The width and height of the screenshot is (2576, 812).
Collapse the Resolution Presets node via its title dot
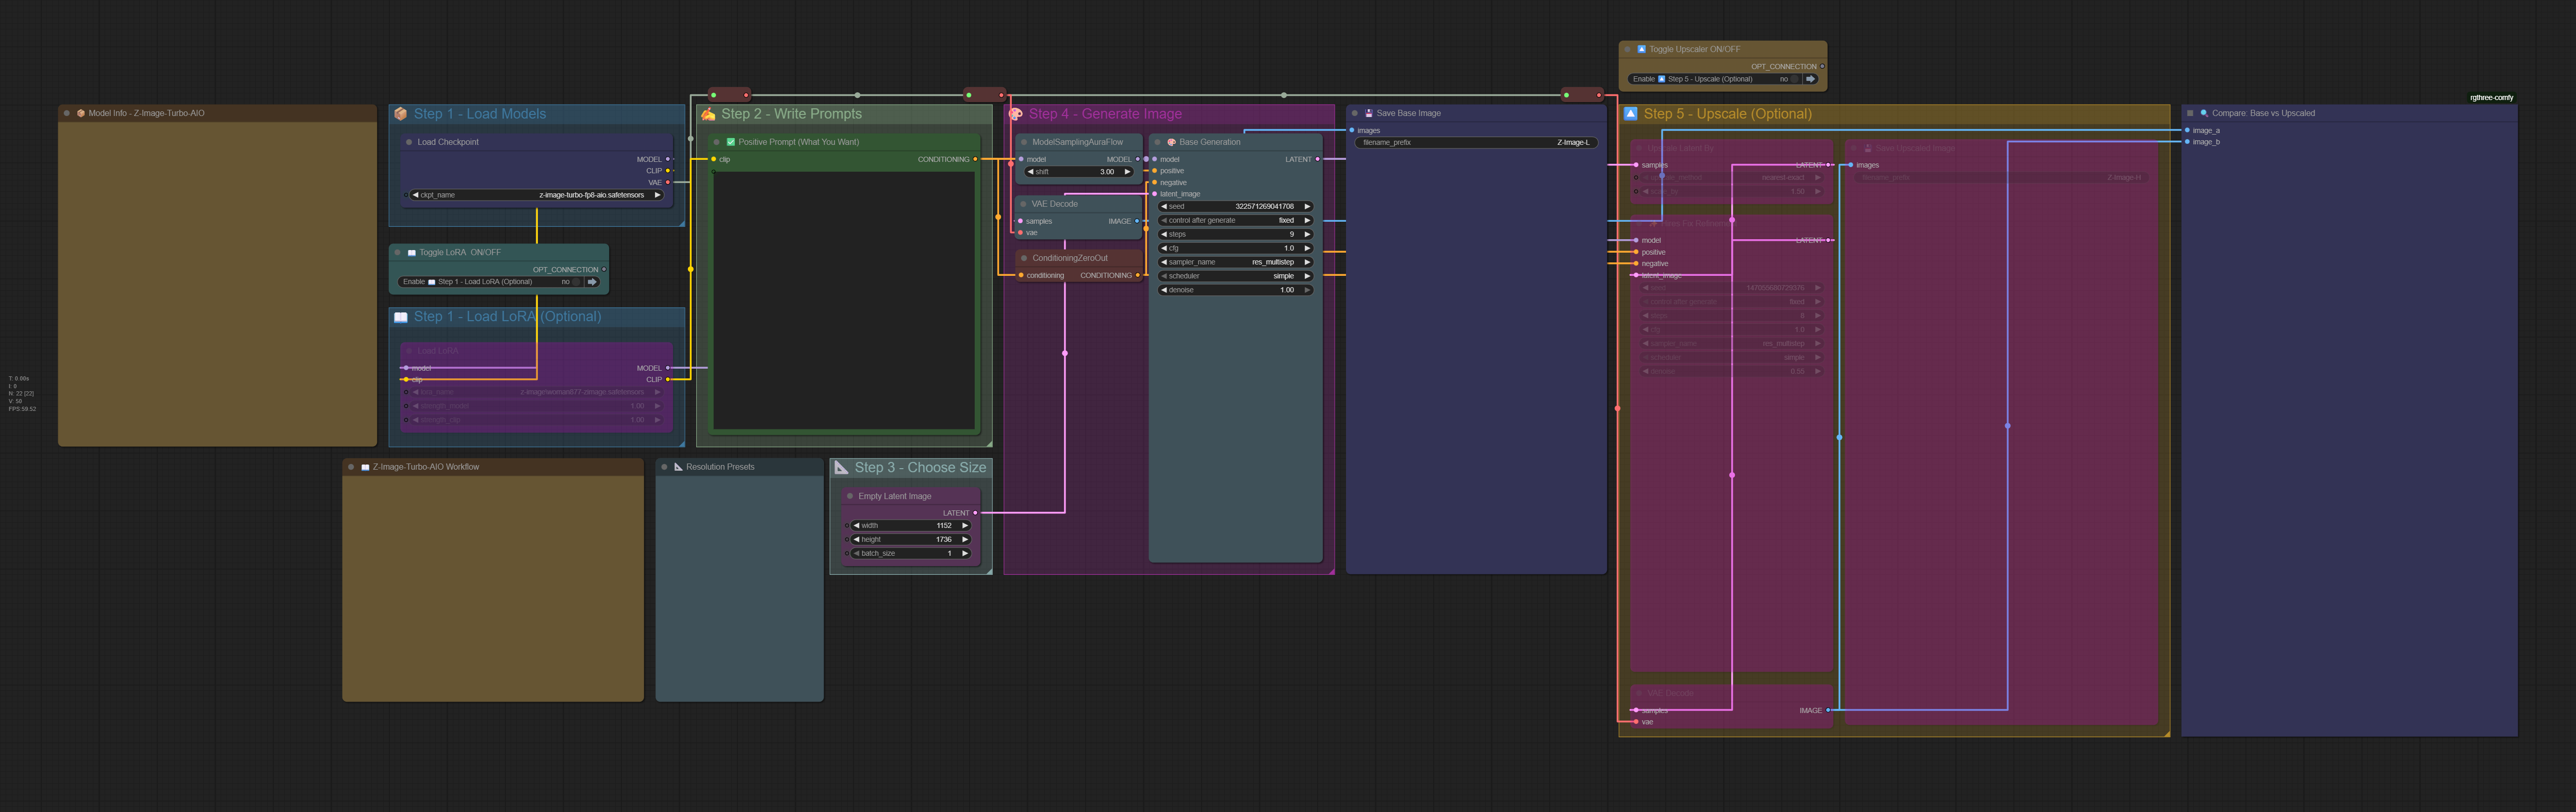point(664,467)
